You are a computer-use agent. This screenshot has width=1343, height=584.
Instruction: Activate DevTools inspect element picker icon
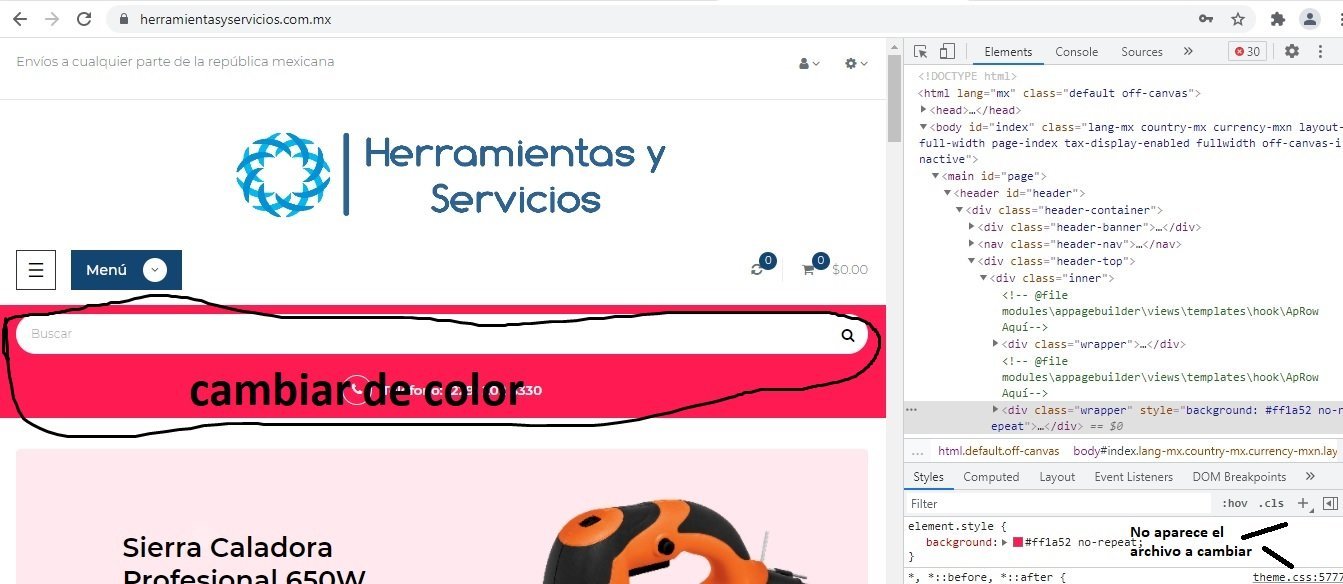tap(920, 52)
